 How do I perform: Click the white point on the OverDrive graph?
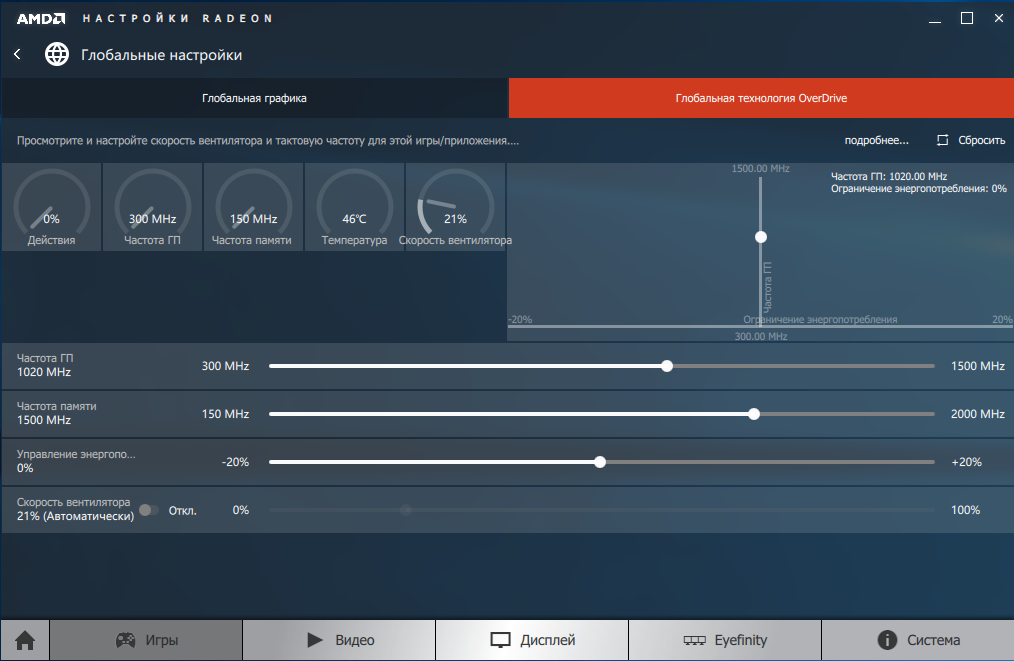[761, 237]
